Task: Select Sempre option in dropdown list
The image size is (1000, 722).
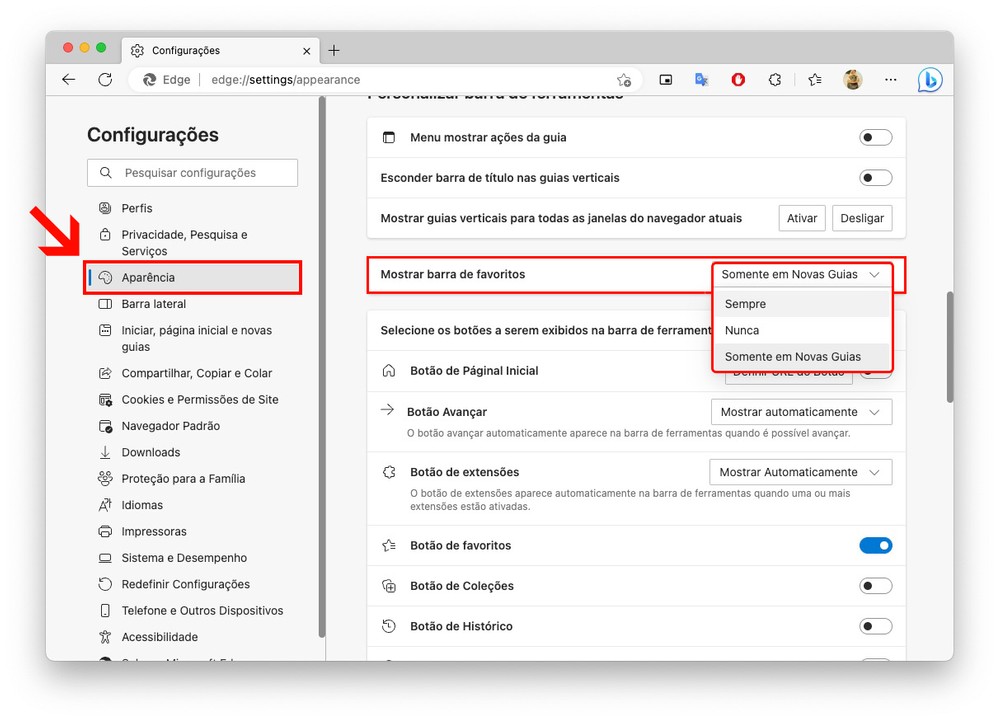Action: [x=746, y=304]
